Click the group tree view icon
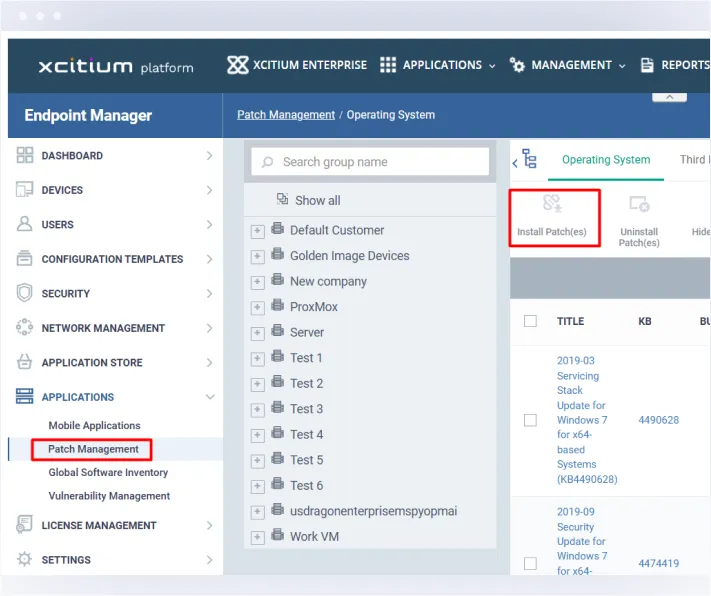This screenshot has height=596, width=711. (529, 160)
